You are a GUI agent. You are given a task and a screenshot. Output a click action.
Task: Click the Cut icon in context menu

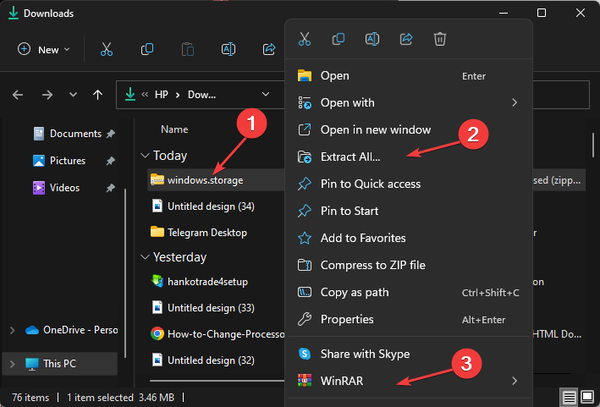click(x=305, y=39)
